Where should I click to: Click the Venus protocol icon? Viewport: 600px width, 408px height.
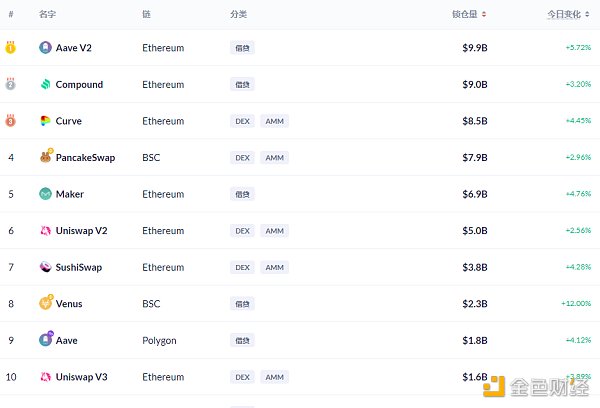pyautogui.click(x=45, y=303)
